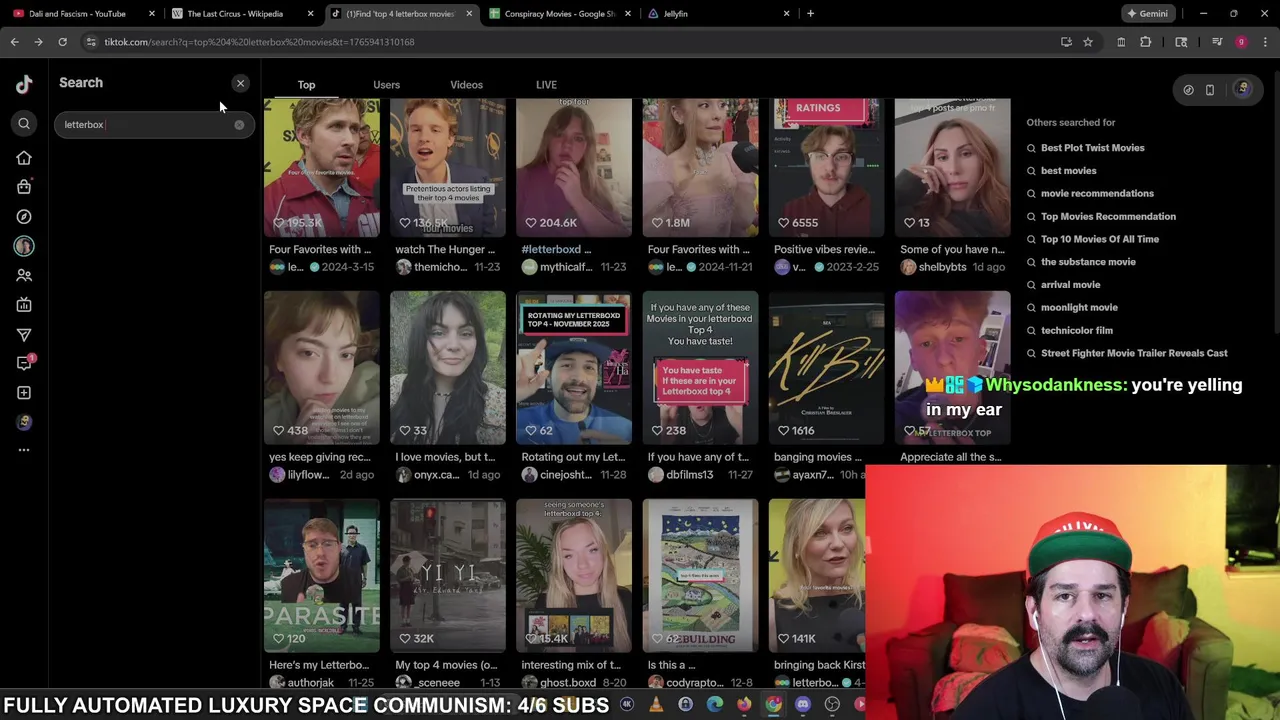Viewport: 1280px width, 720px height.
Task: Select 'arrival movie' suggestion
Action: tap(1070, 285)
